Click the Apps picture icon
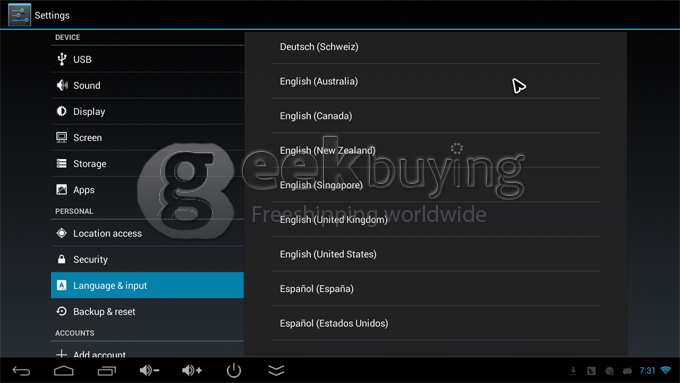 (62, 190)
